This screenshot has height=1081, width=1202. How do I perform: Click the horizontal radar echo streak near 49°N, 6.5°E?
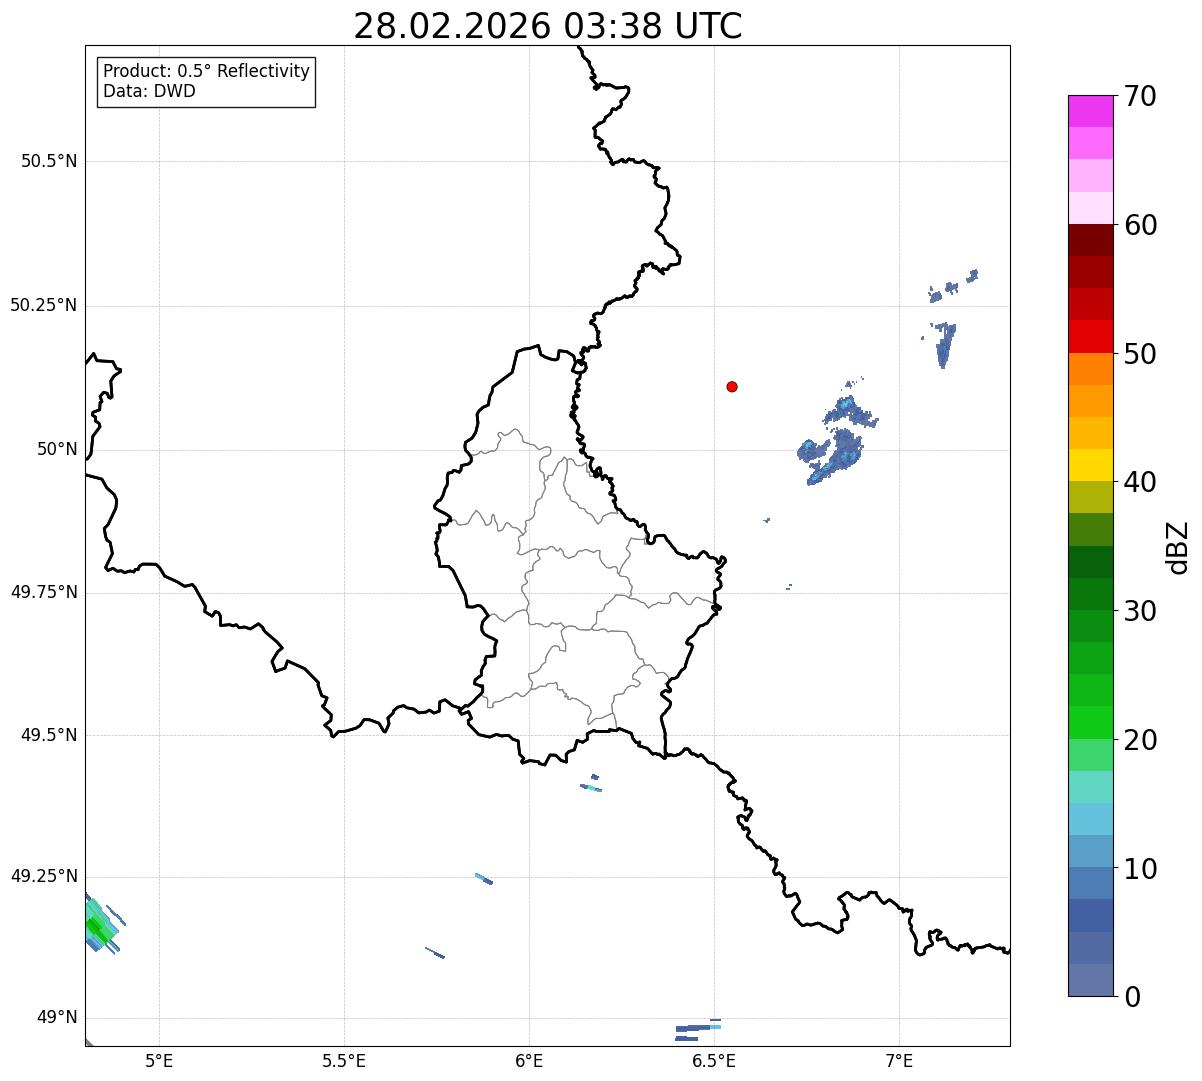click(698, 1027)
